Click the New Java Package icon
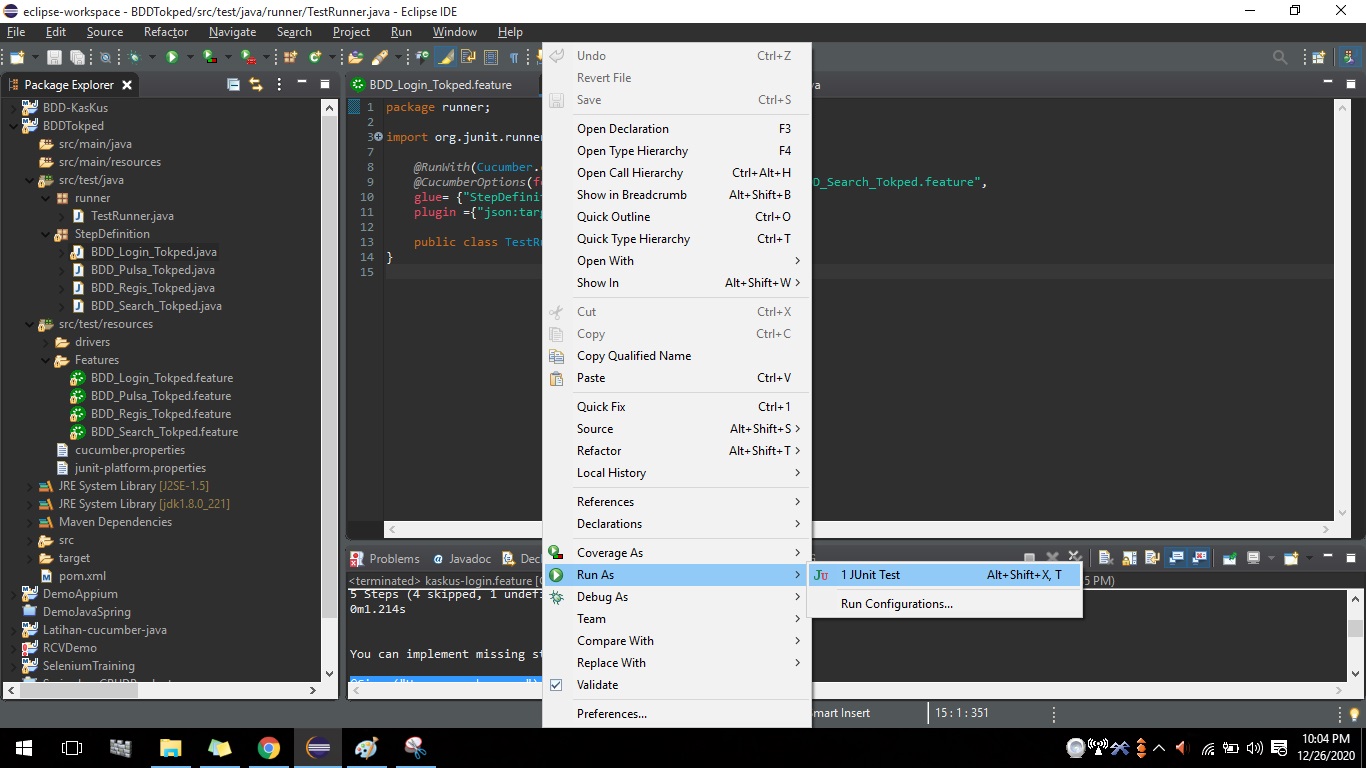The height and width of the screenshot is (768, 1366). (x=291, y=57)
